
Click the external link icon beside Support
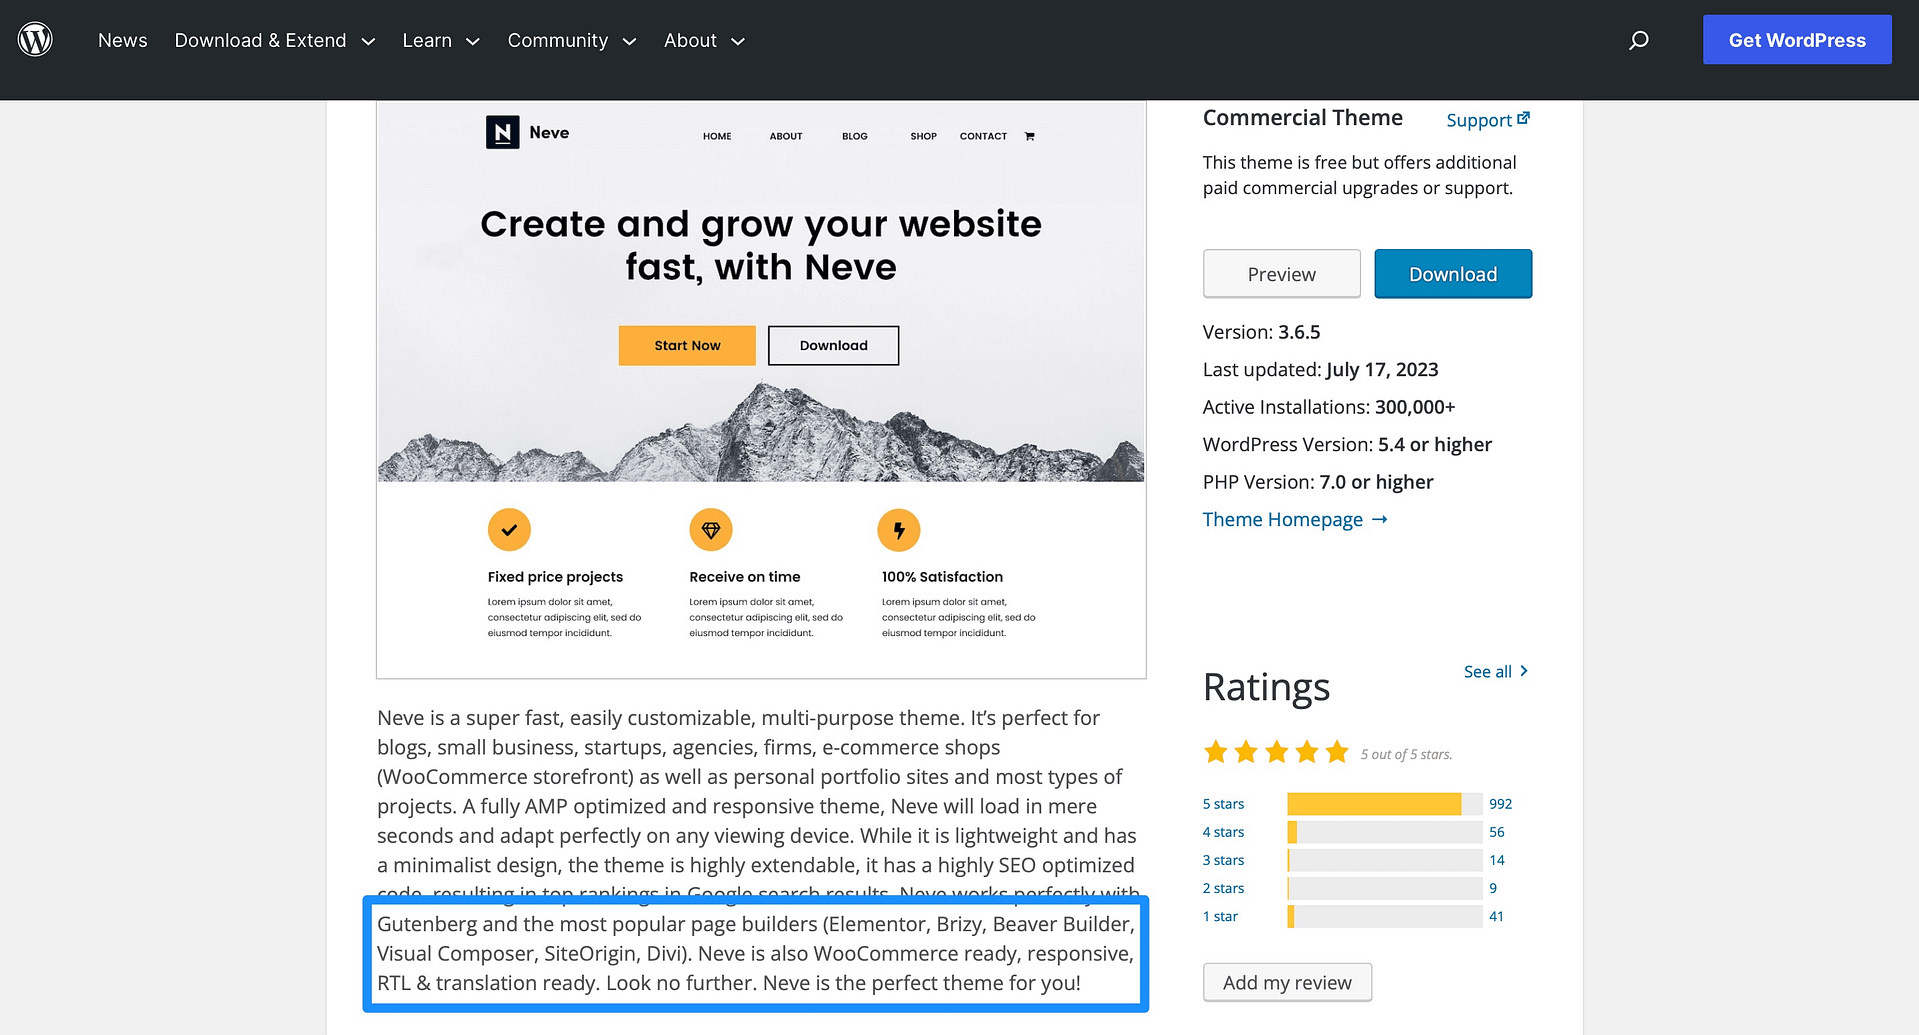click(1523, 117)
